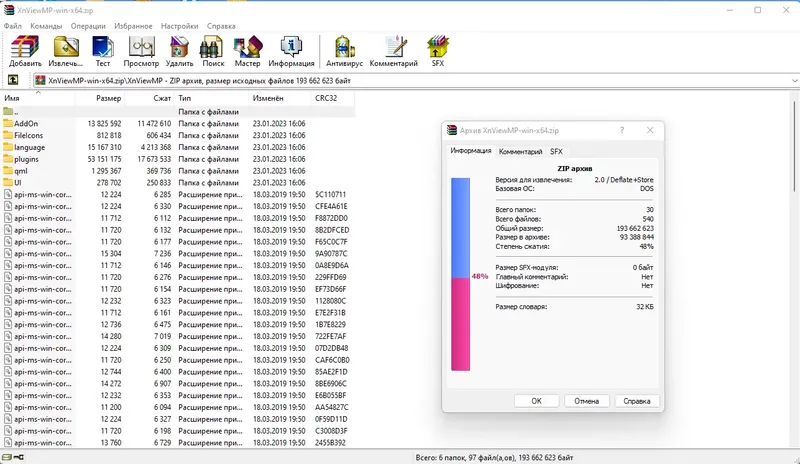Sort list by Сжат column header
The image size is (800, 464).
coord(149,98)
